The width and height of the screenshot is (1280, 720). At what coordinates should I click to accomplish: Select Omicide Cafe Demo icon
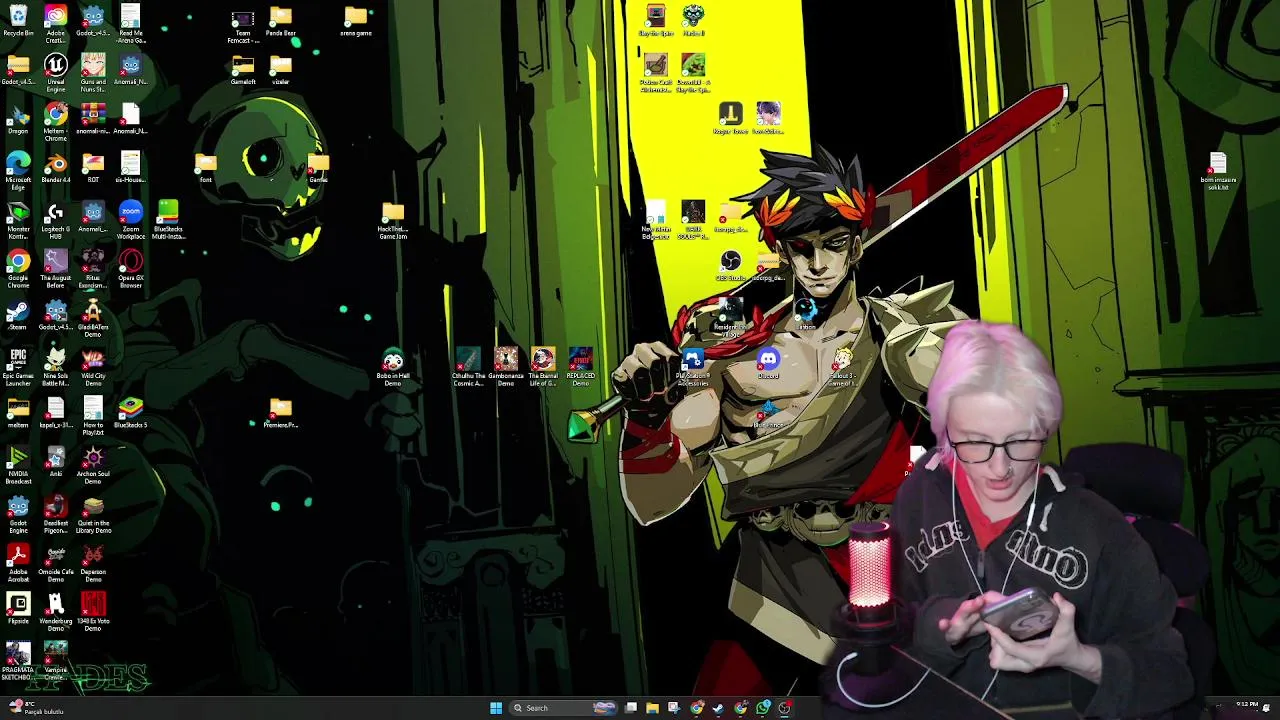56,563
